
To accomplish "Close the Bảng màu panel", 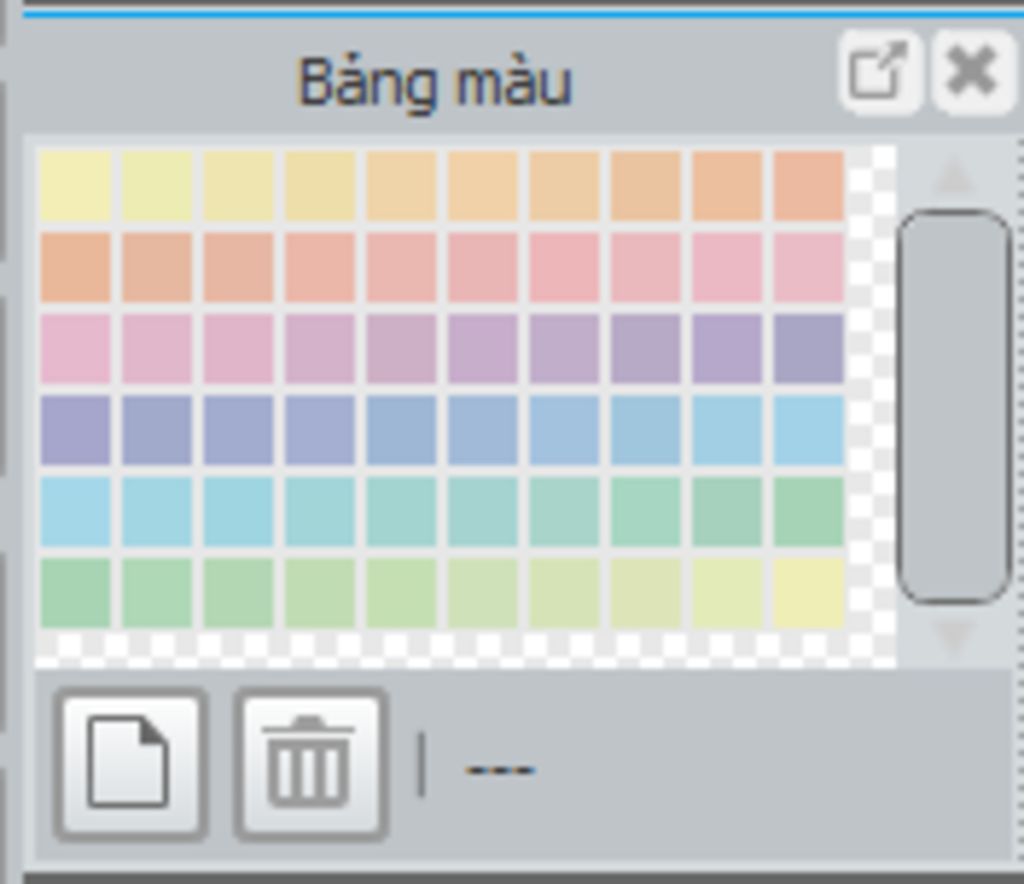I will click(973, 71).
